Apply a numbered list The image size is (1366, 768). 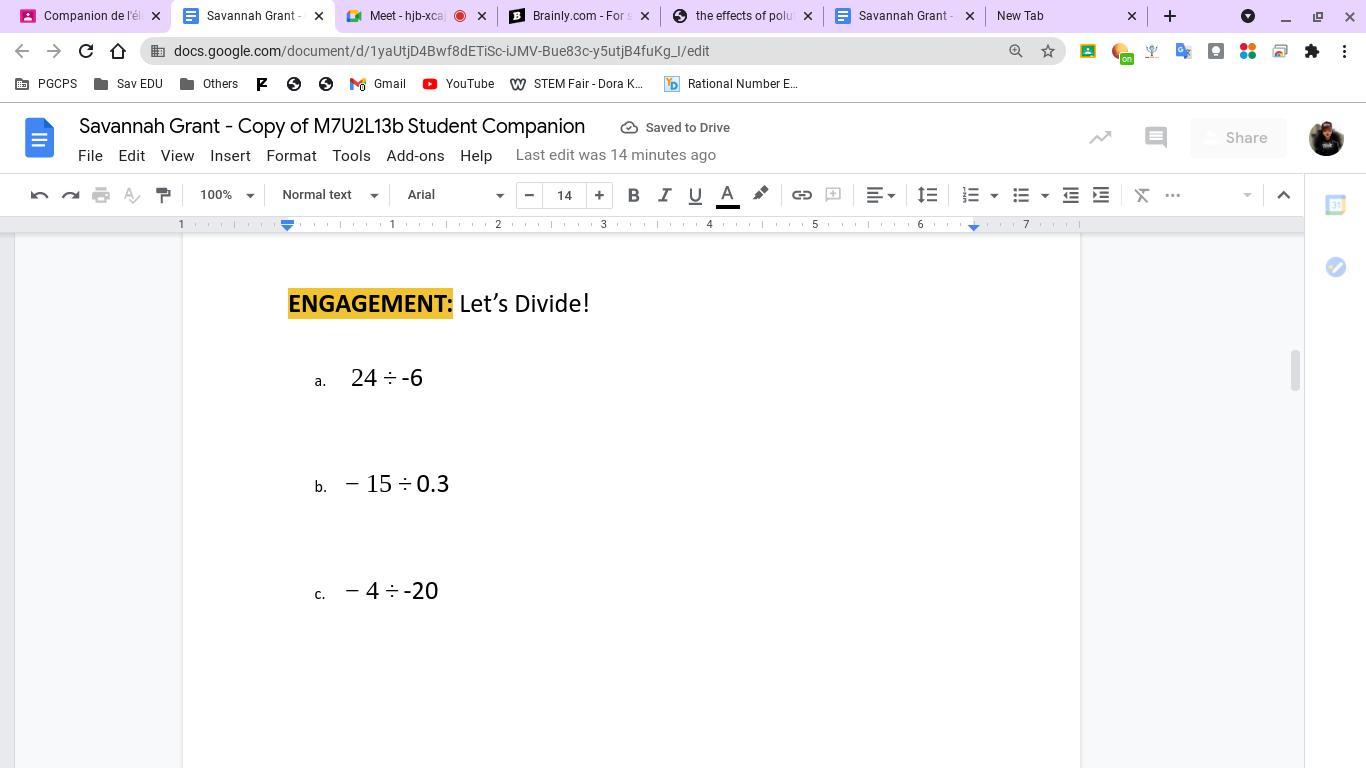click(x=970, y=195)
